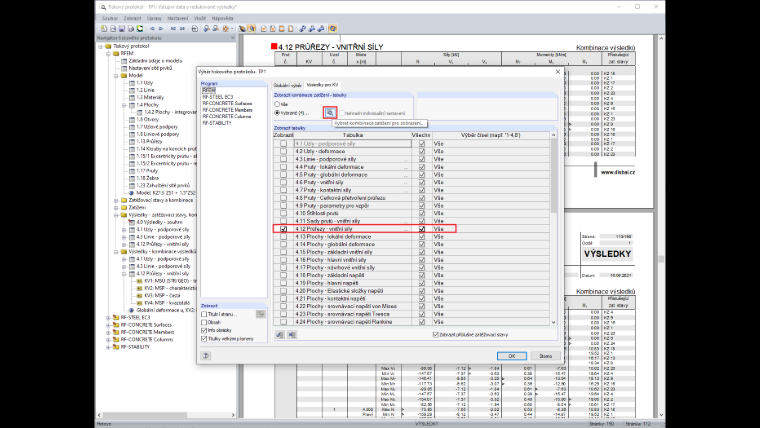
Task: Cancel the dialog with Storno
Action: [546, 356]
